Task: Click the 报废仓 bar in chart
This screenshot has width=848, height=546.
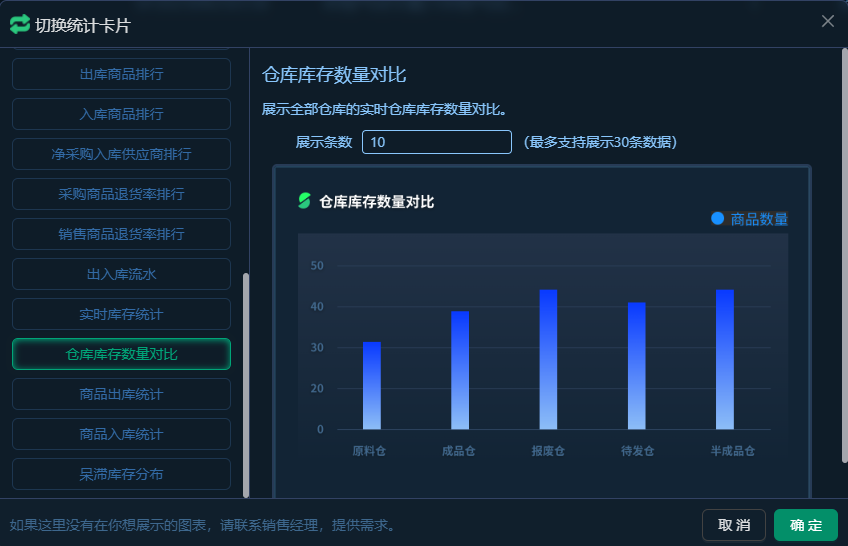Action: pos(548,359)
